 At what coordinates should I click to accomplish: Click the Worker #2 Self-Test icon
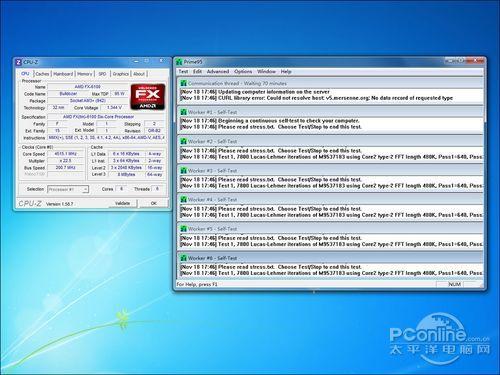(183, 141)
